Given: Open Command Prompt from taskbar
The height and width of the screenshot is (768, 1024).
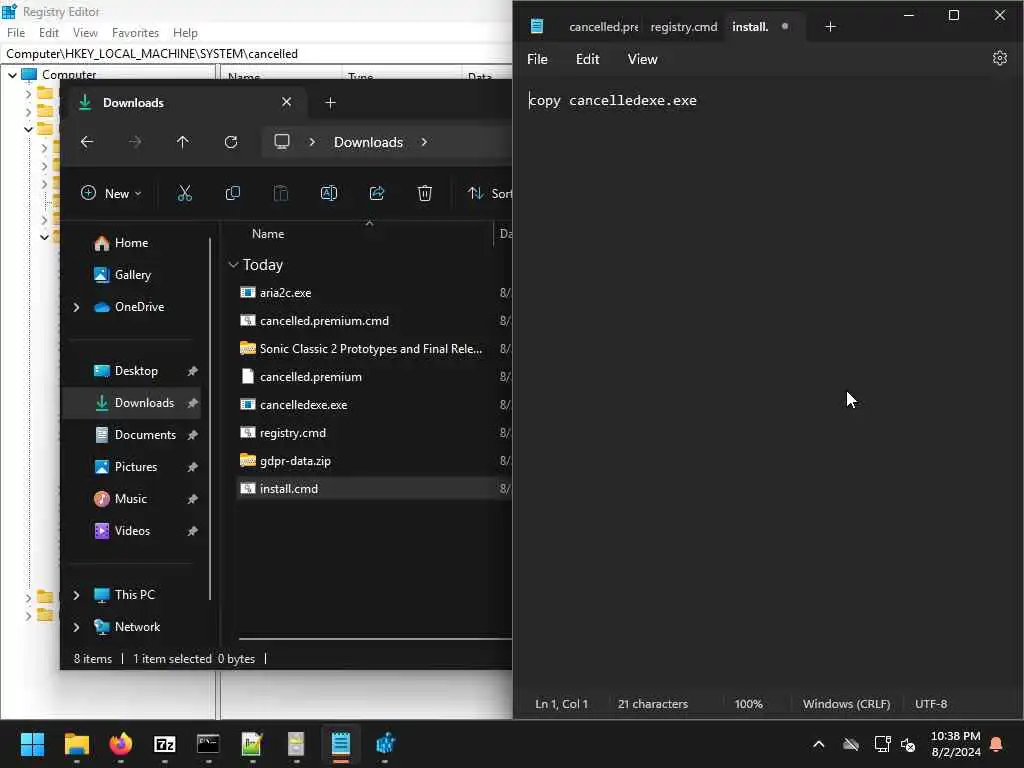Looking at the screenshot, I should coord(208,743).
